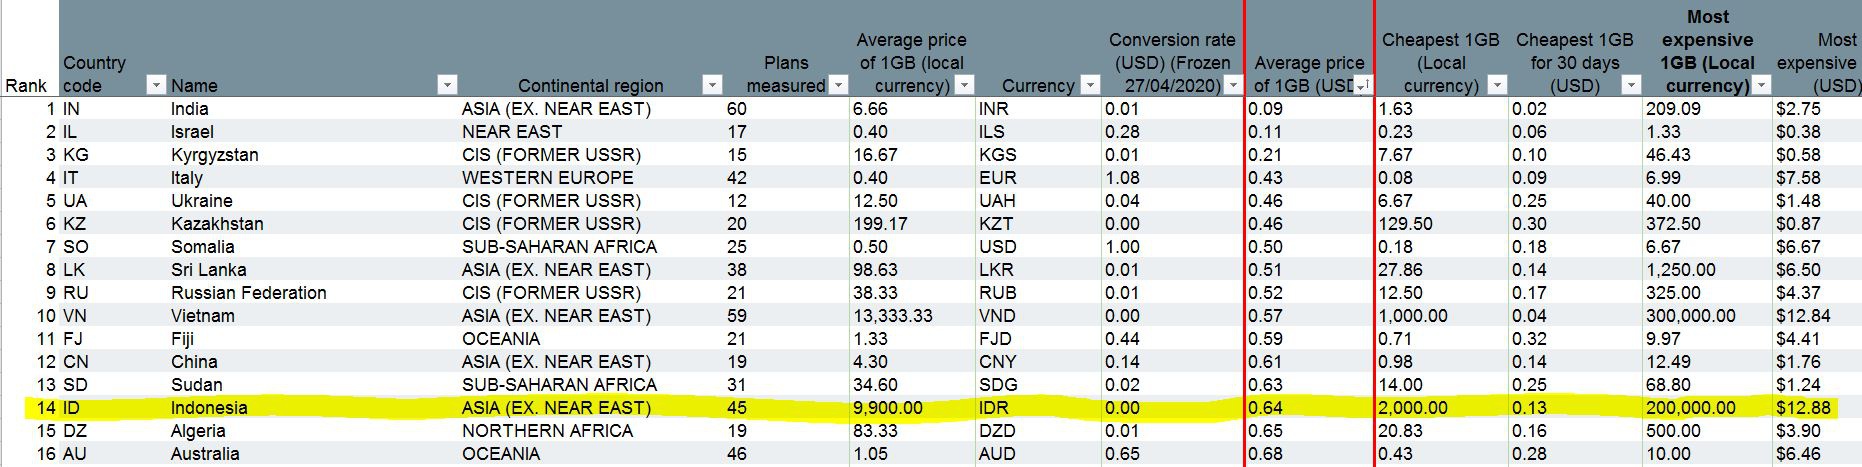Image resolution: width=1862 pixels, height=467 pixels.
Task: Select Kyrgyzstan's CIS (FORMER USSR) region cell
Action: pos(551,155)
